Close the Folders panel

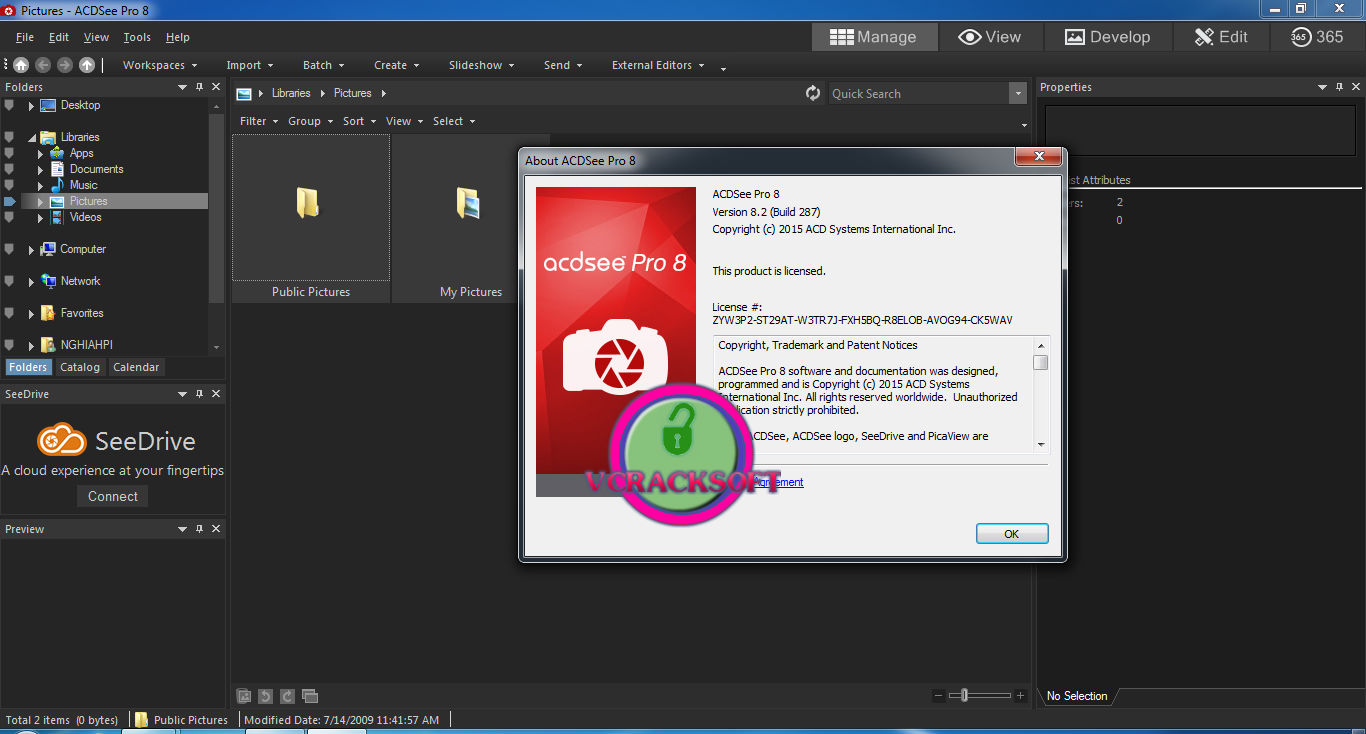tap(216, 87)
